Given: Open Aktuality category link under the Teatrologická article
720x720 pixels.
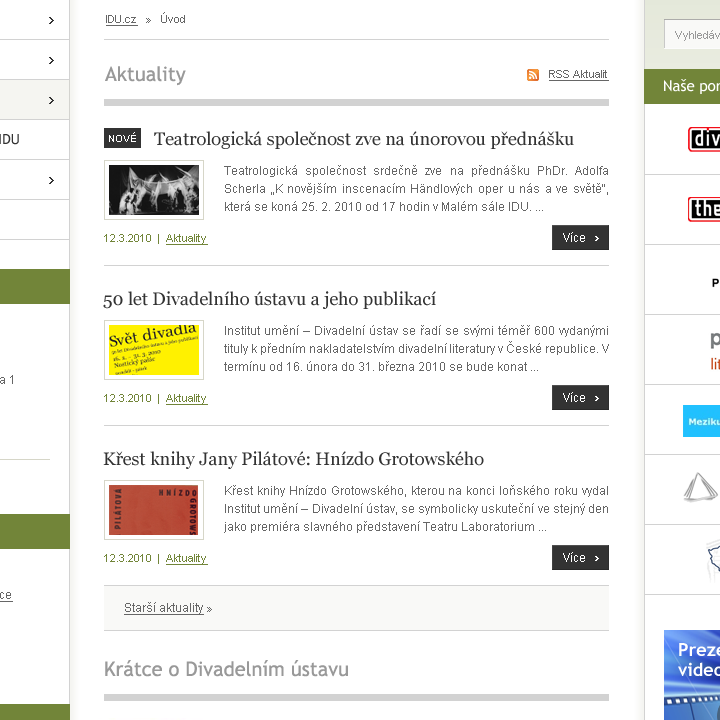Looking at the screenshot, I should coord(186,238).
